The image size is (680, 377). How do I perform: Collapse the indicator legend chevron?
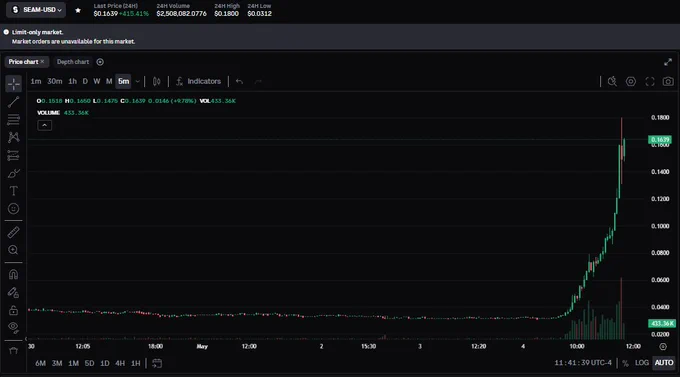(x=44, y=125)
